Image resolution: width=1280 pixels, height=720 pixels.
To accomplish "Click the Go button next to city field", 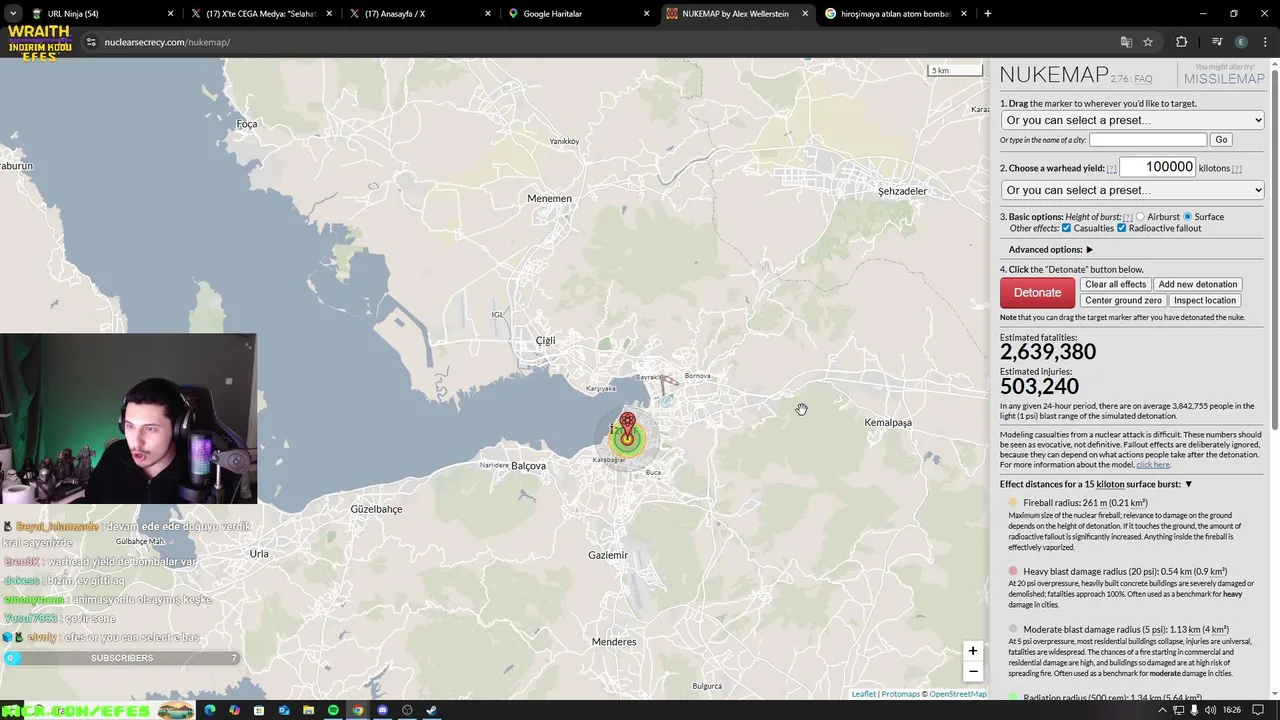I will [1221, 140].
